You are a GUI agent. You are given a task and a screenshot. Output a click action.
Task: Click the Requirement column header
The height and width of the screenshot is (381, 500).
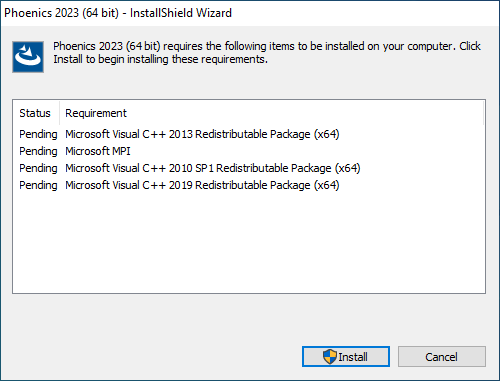(x=96, y=113)
